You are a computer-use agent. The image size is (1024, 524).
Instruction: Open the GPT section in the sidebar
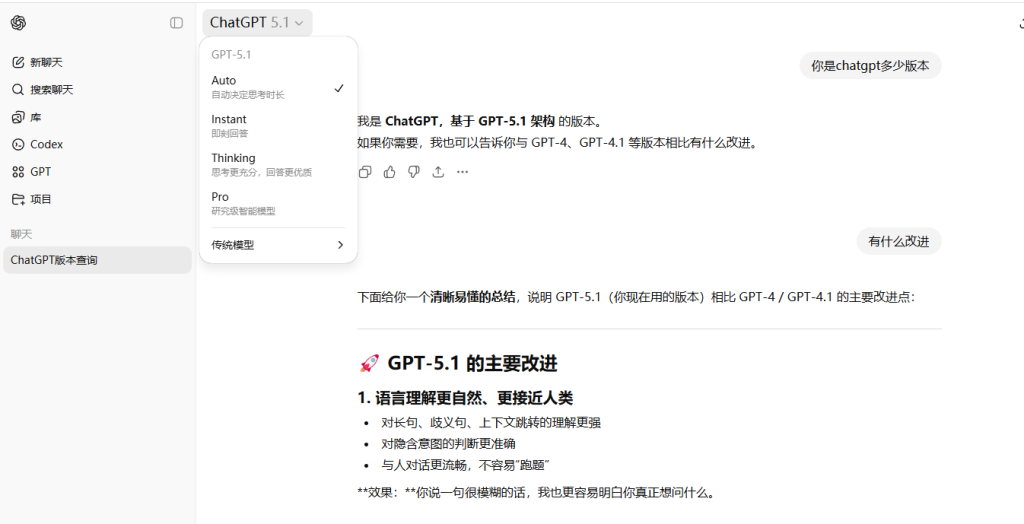(x=40, y=172)
